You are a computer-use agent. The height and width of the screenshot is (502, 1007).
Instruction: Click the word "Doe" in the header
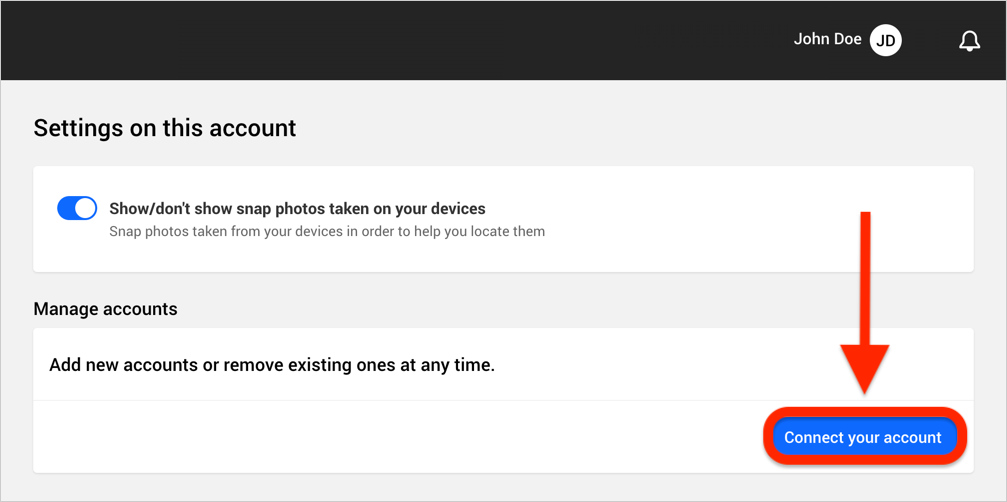(847, 39)
